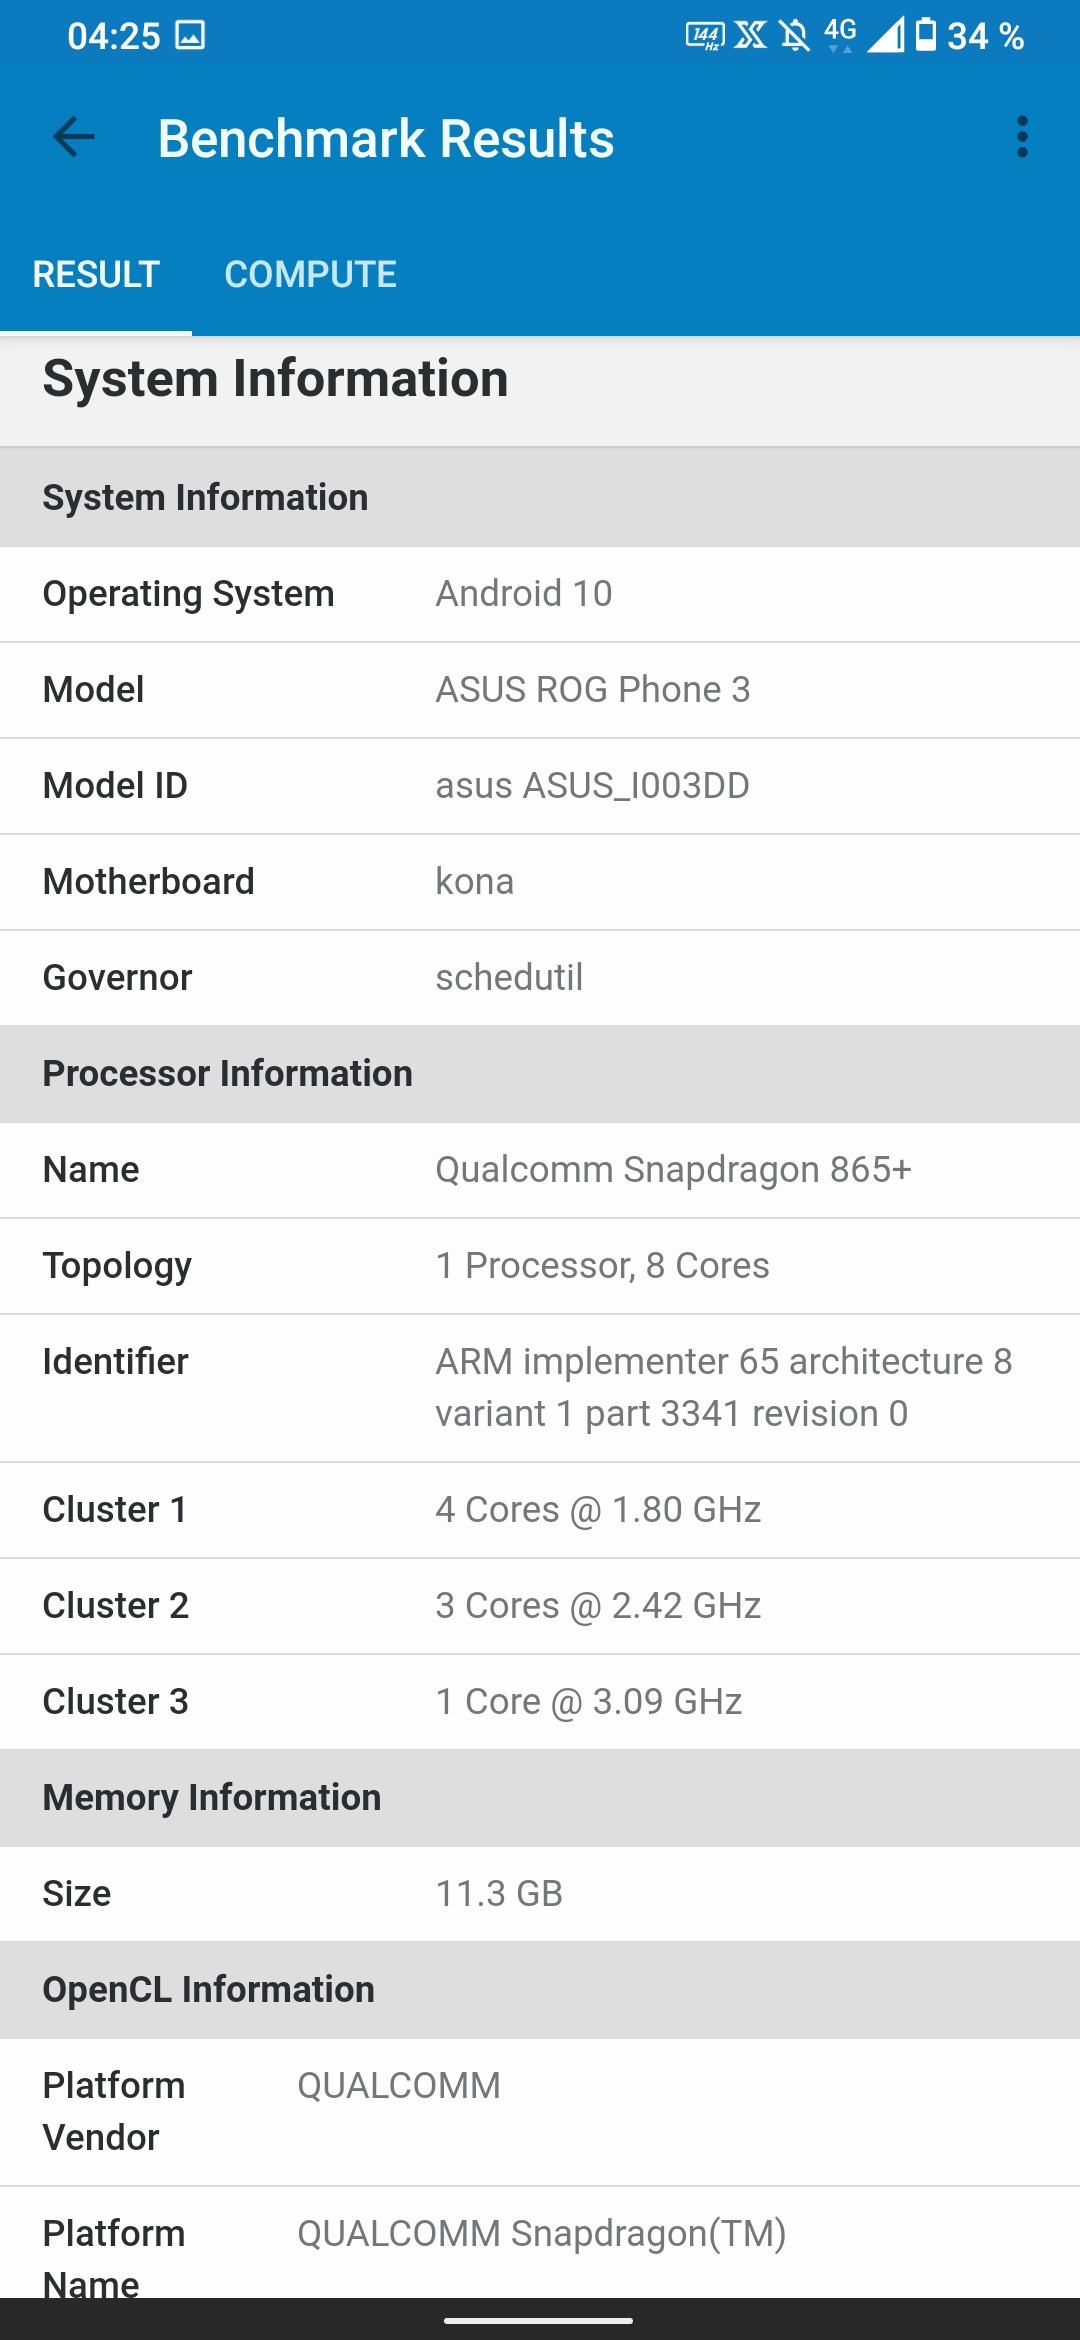Select the Qualcomm Snapdragon 865+ name row

pos(540,1170)
